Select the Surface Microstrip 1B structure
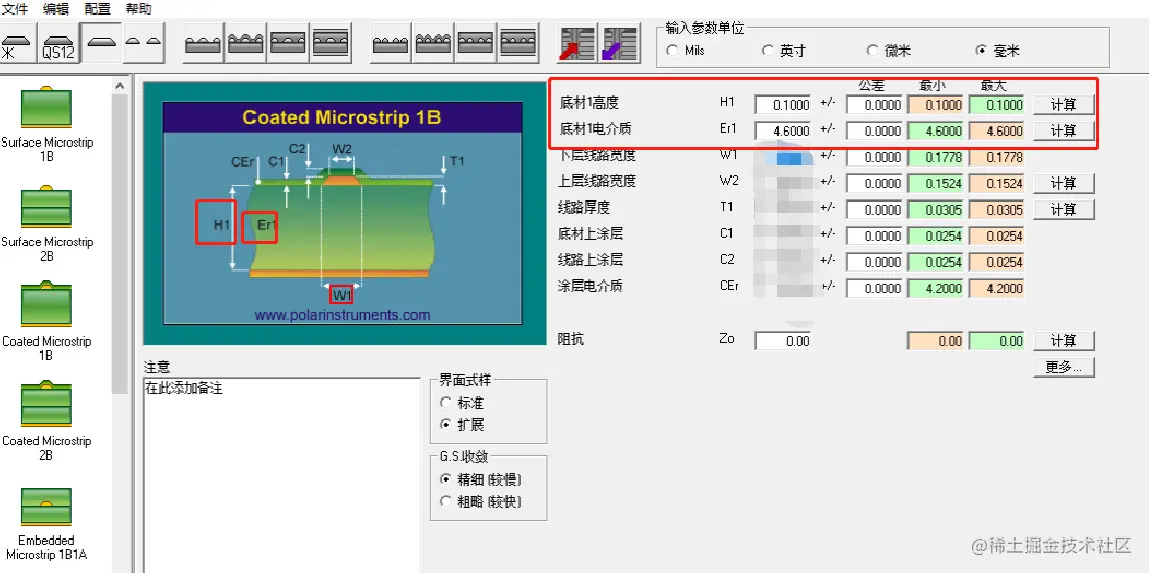 47,124
